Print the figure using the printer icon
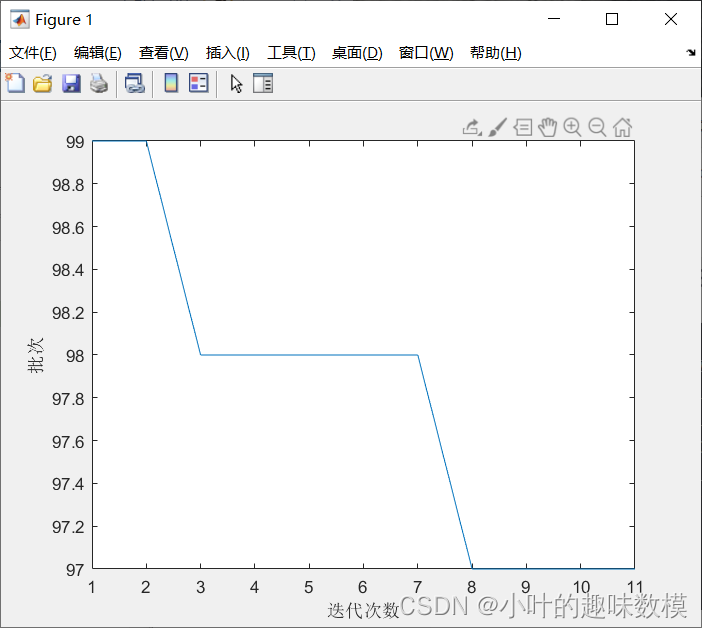The height and width of the screenshot is (628, 702). (99, 84)
